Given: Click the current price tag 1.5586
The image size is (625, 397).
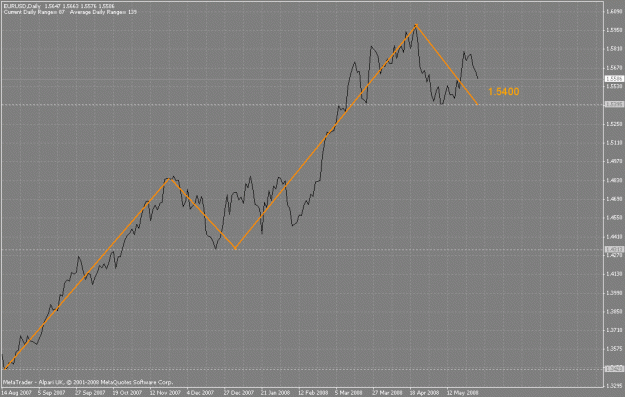Looking at the screenshot, I should (614, 79).
